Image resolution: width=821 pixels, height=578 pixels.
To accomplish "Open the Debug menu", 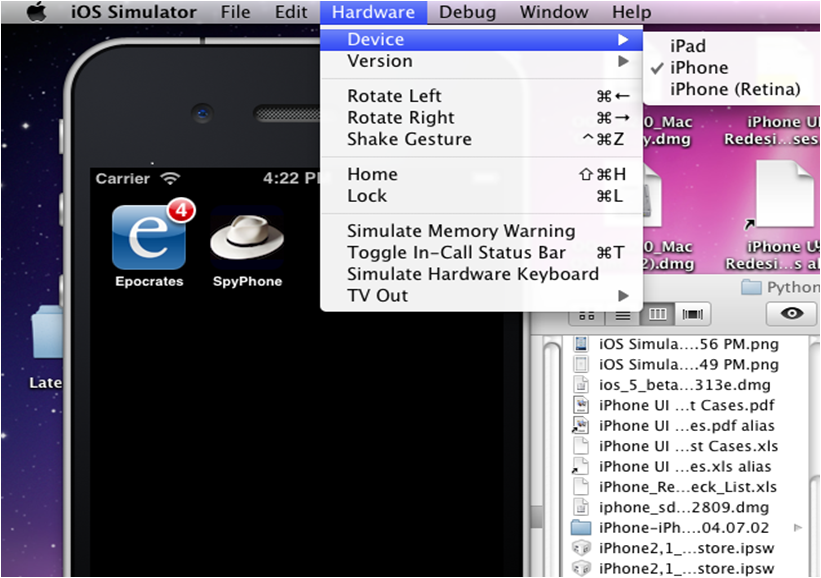I will (x=467, y=12).
